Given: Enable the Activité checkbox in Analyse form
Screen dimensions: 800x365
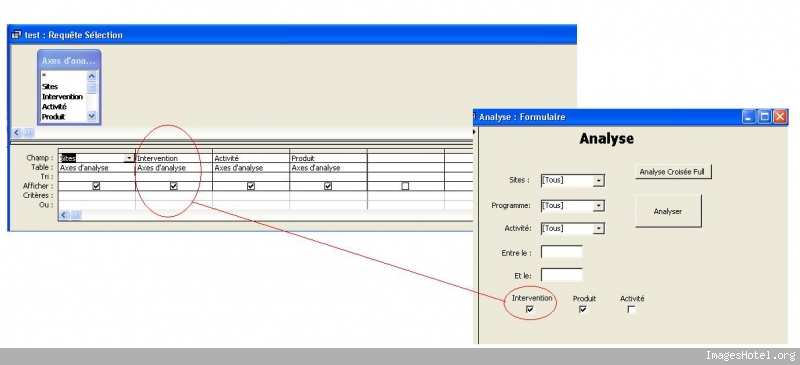Looking at the screenshot, I should (631, 309).
